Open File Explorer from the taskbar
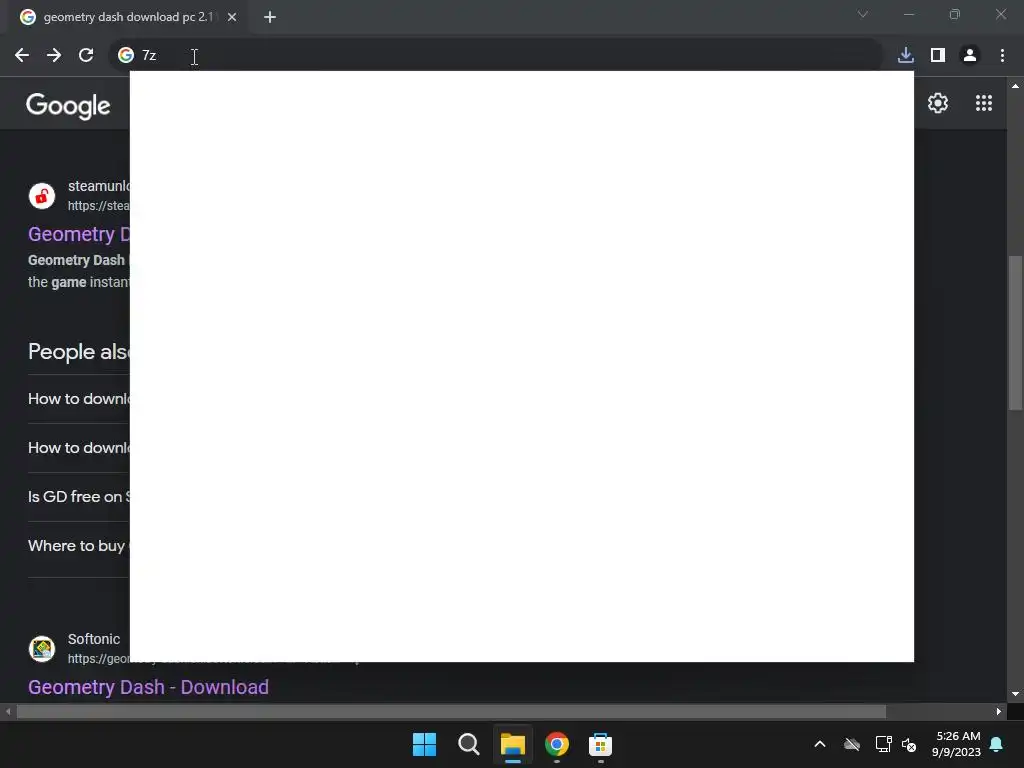This screenshot has height=768, width=1024. pyautogui.click(x=513, y=744)
